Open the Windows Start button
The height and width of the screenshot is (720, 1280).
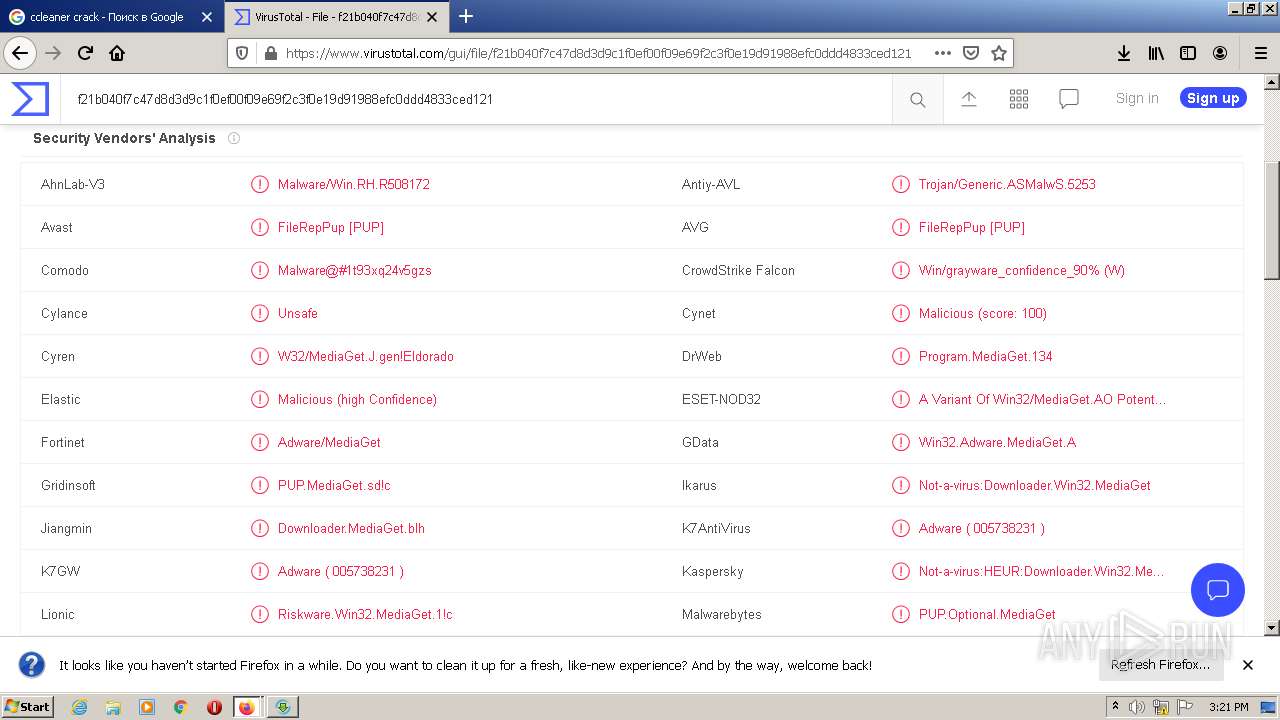pyautogui.click(x=28, y=706)
